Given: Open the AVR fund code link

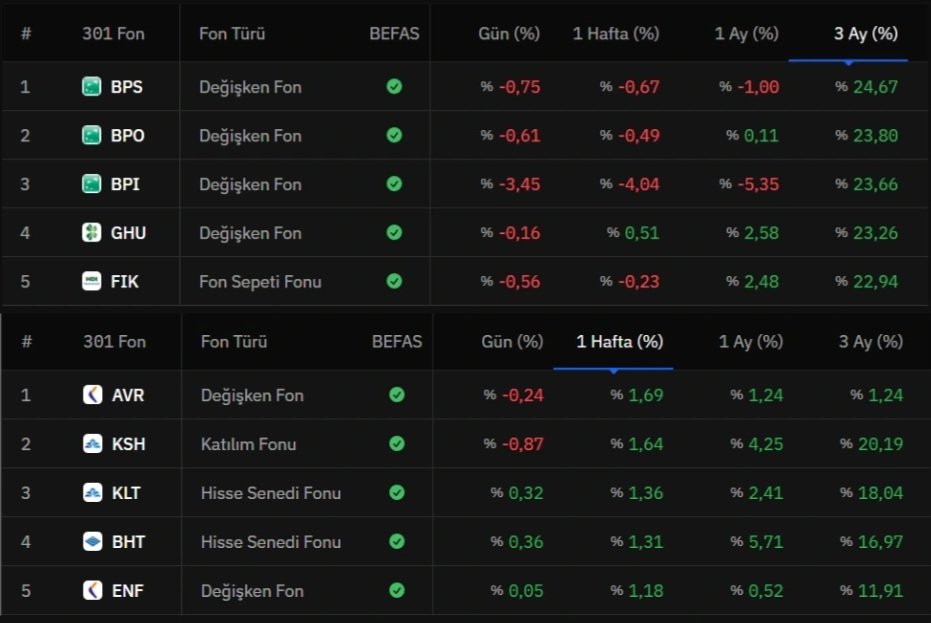Looking at the screenshot, I should coord(128,395).
